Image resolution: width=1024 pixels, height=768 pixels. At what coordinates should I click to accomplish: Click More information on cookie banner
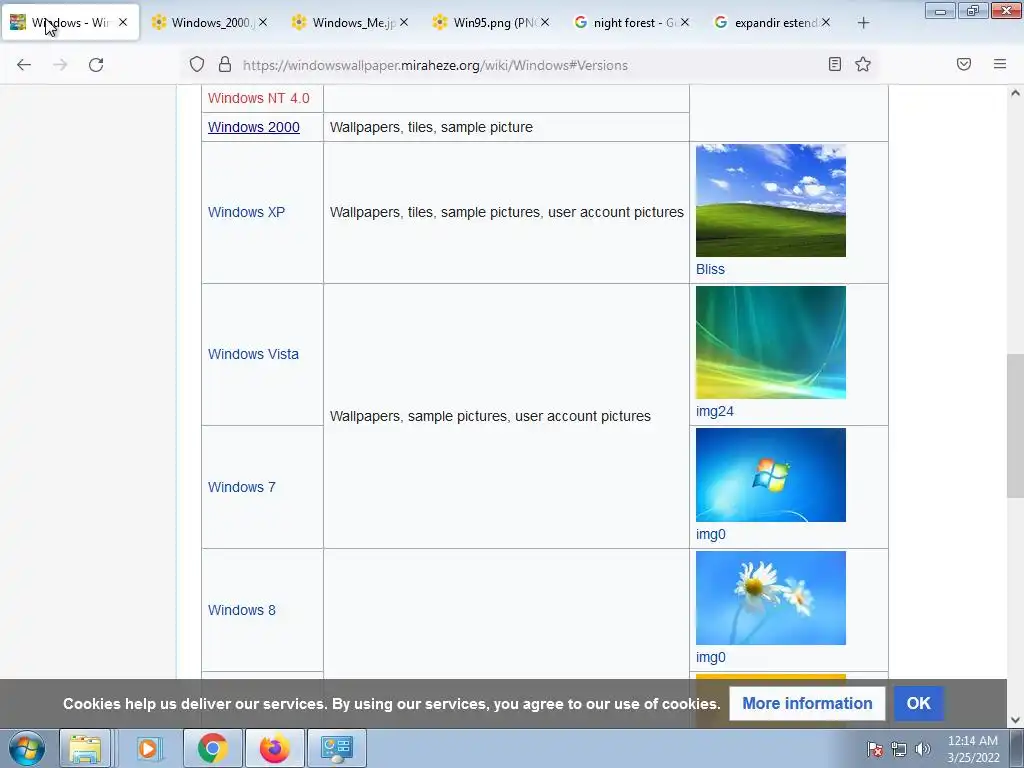click(807, 703)
